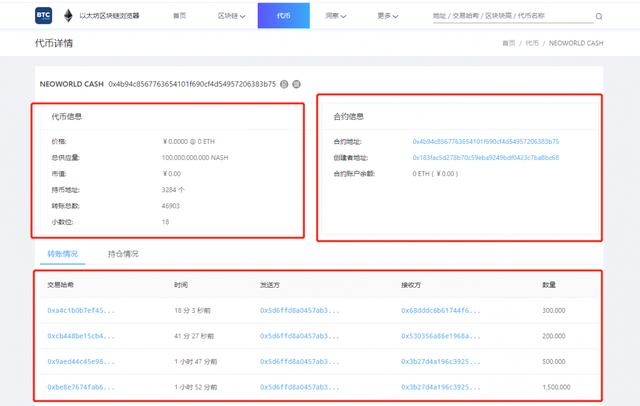Click the BTC.com logo icon
The height and width of the screenshot is (406, 640).
43,16
